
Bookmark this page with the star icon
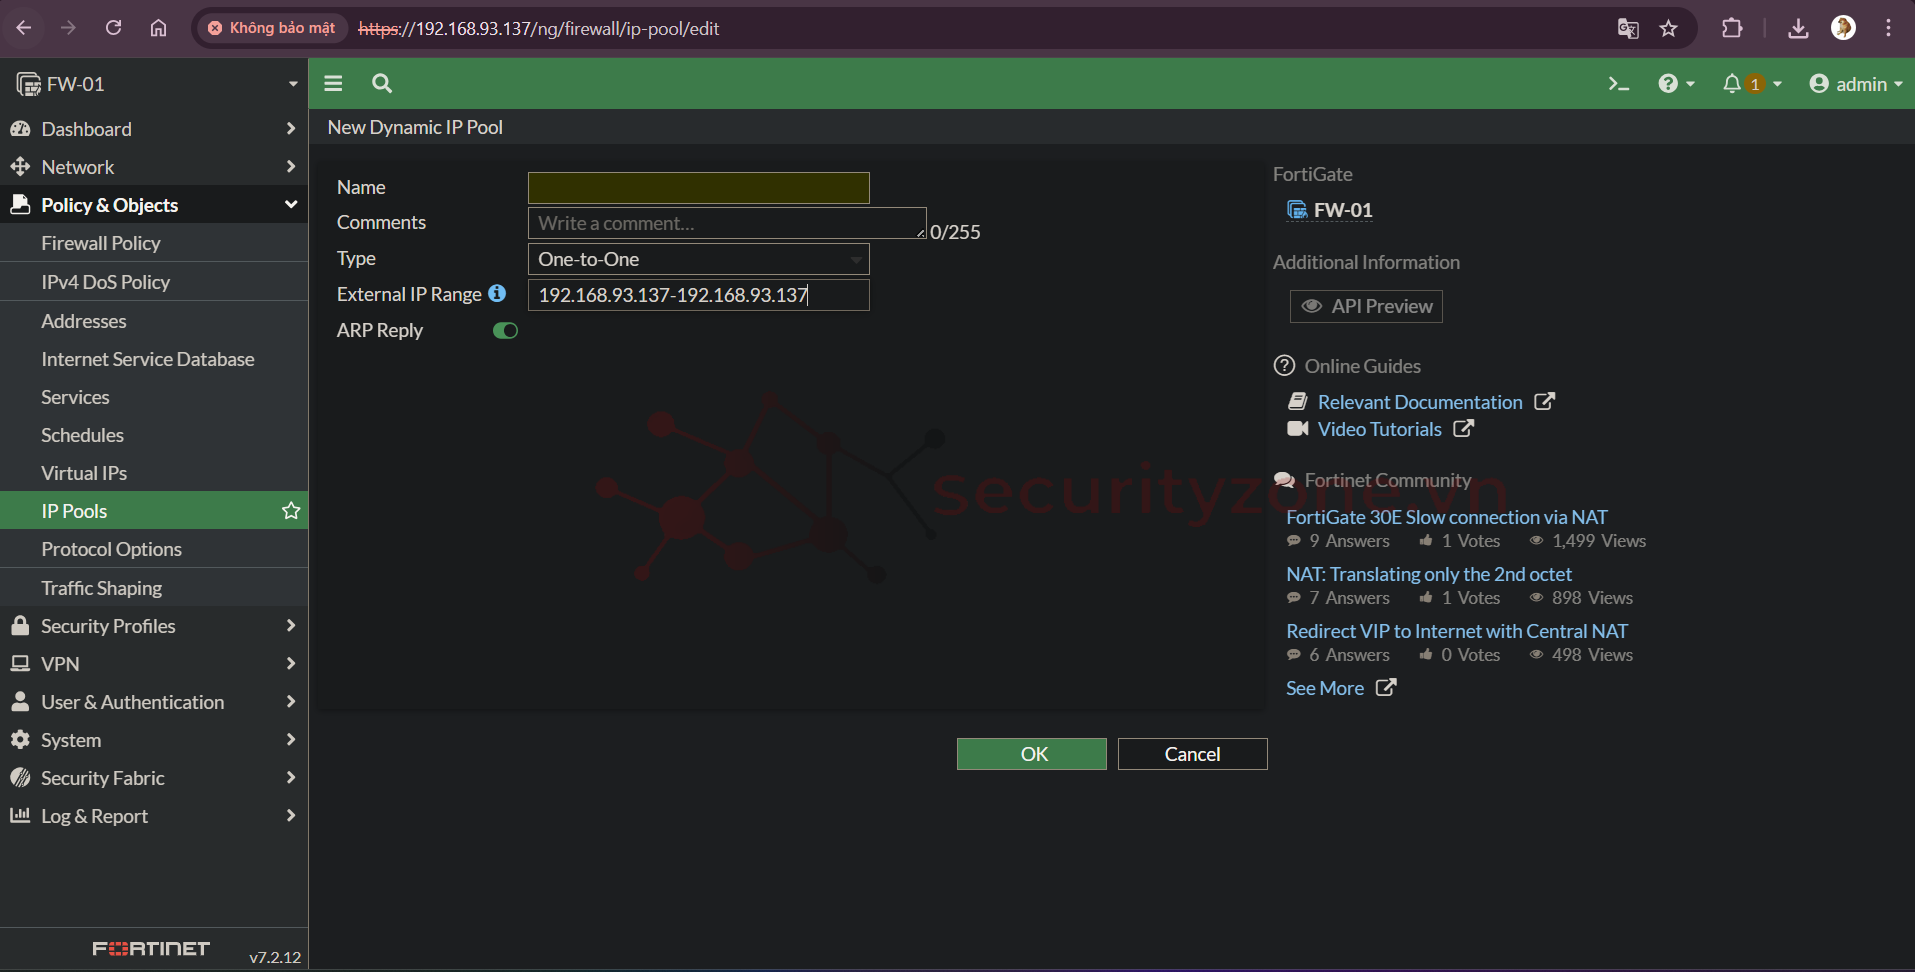1668,28
